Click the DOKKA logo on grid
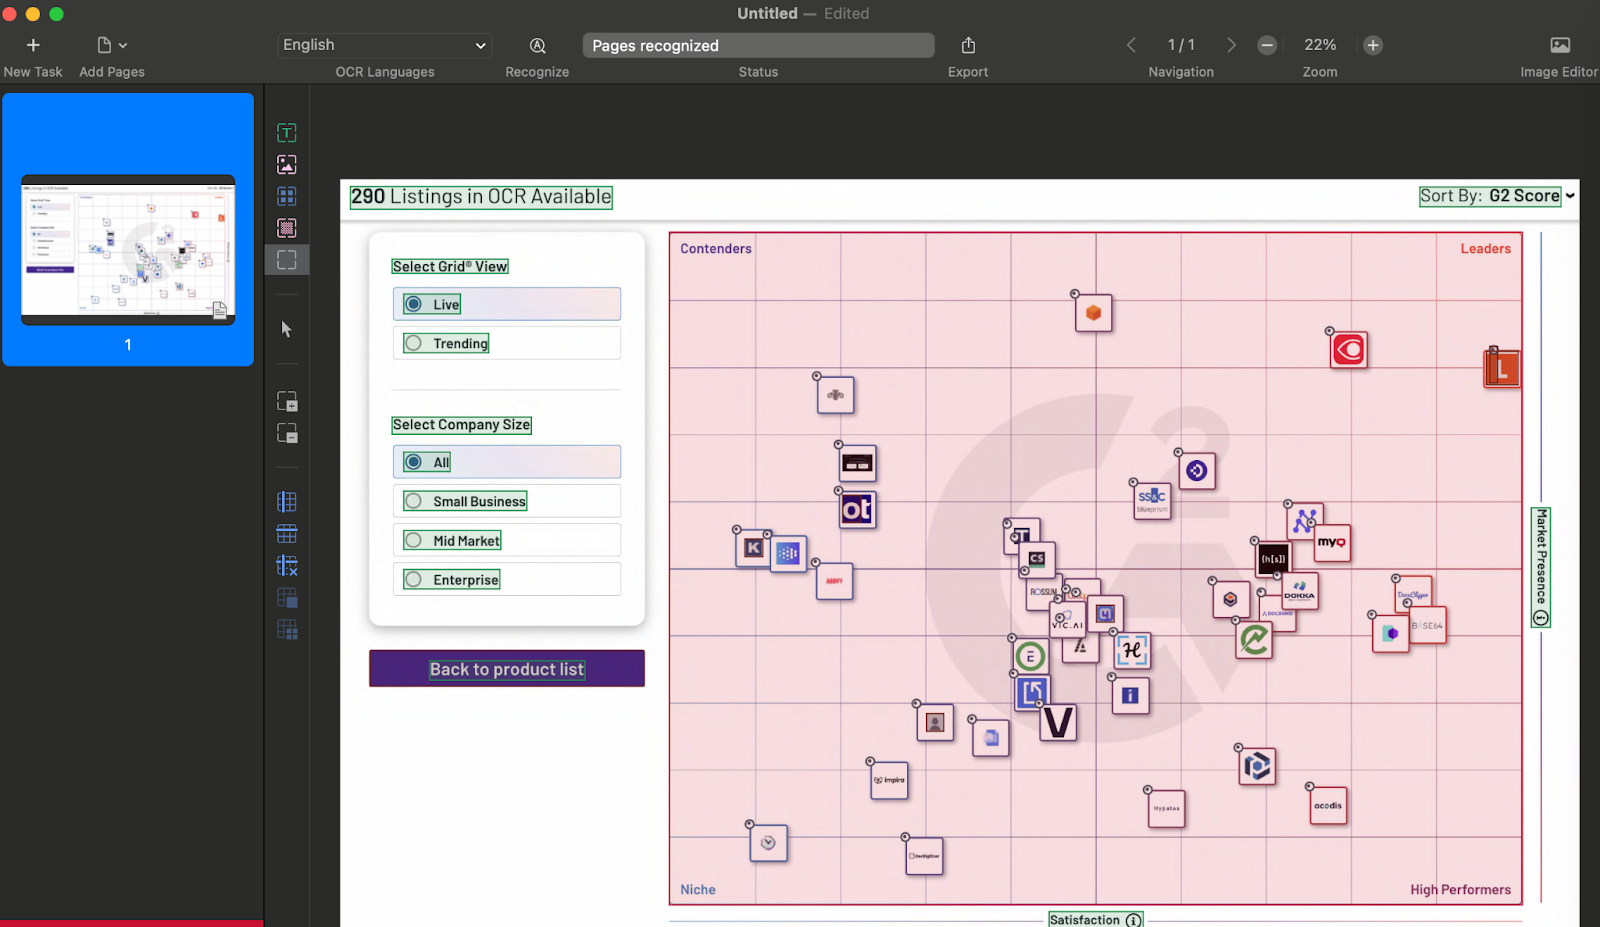 tap(1300, 590)
